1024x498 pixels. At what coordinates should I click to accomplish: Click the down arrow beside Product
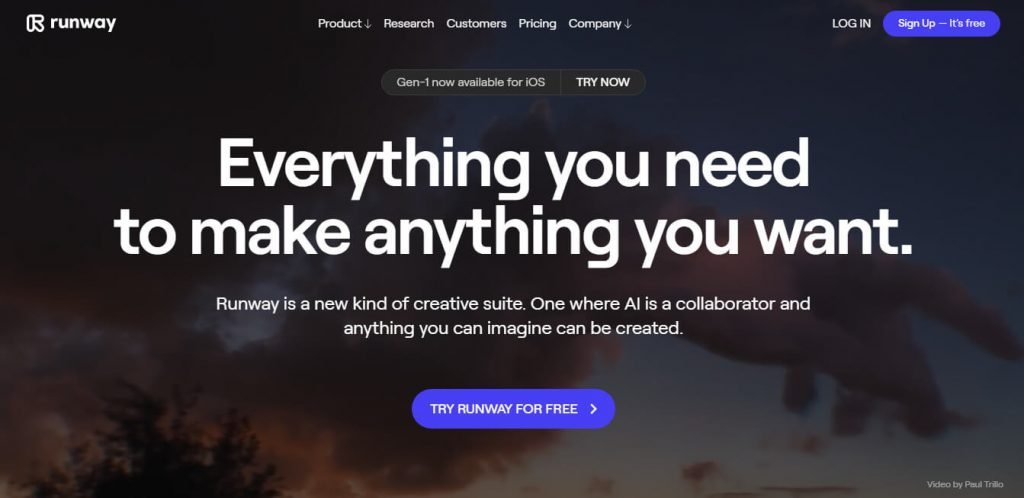[368, 24]
